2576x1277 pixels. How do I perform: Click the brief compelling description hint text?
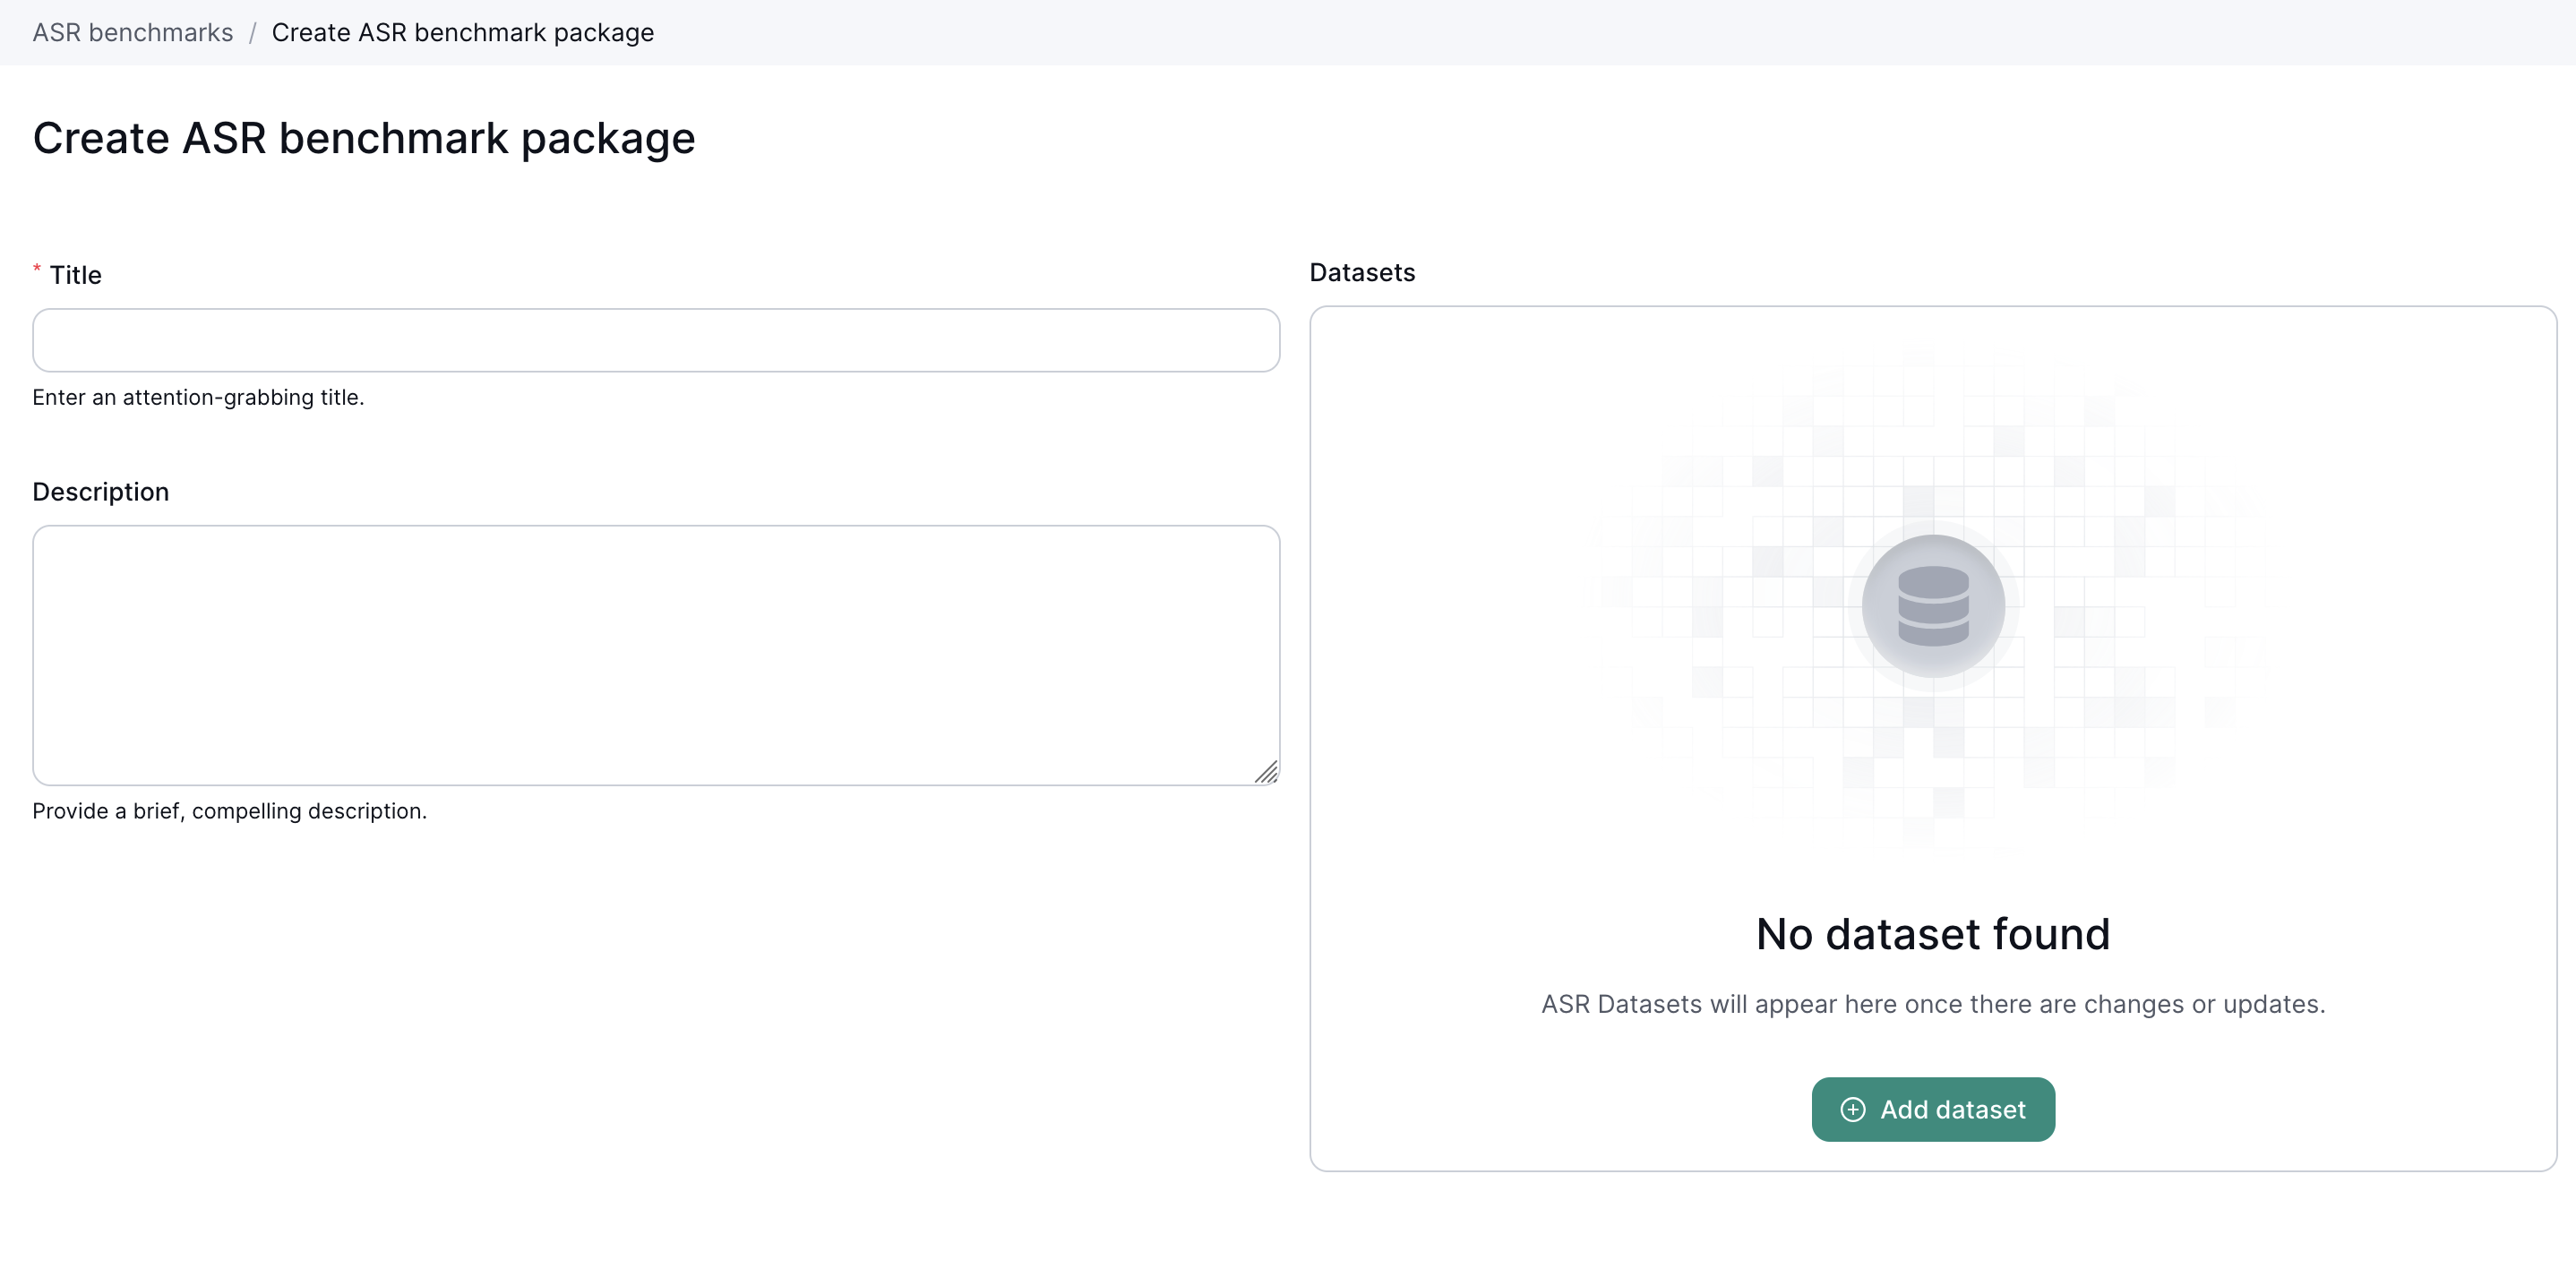coord(229,811)
